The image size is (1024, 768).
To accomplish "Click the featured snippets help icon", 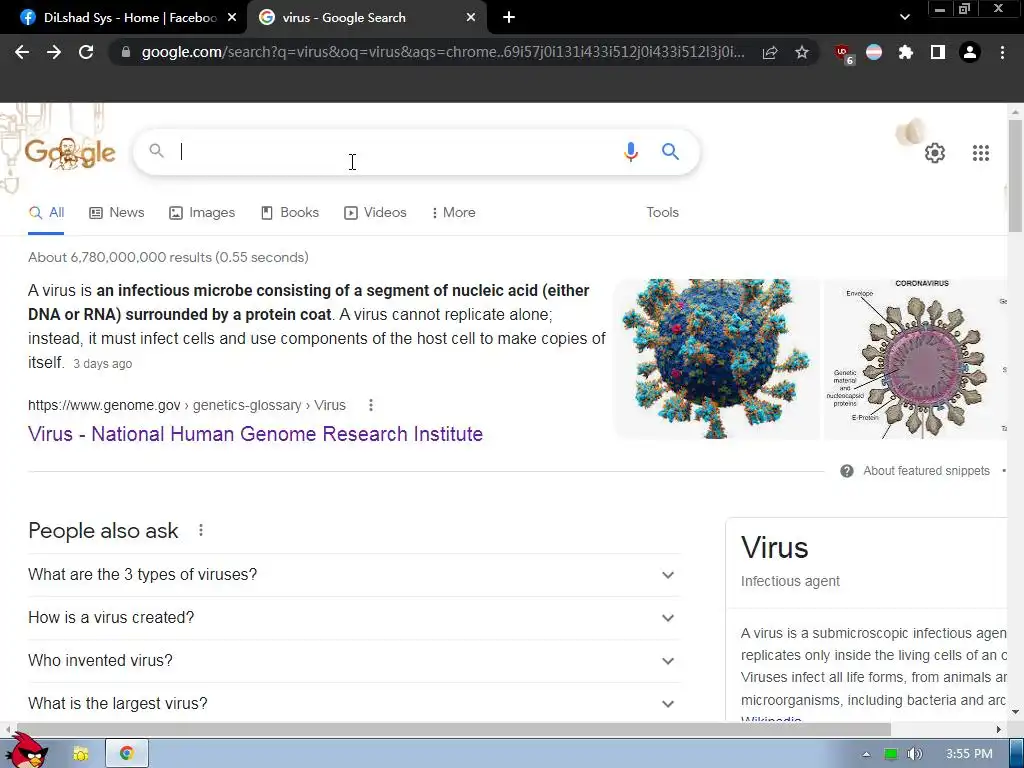I will (846, 471).
